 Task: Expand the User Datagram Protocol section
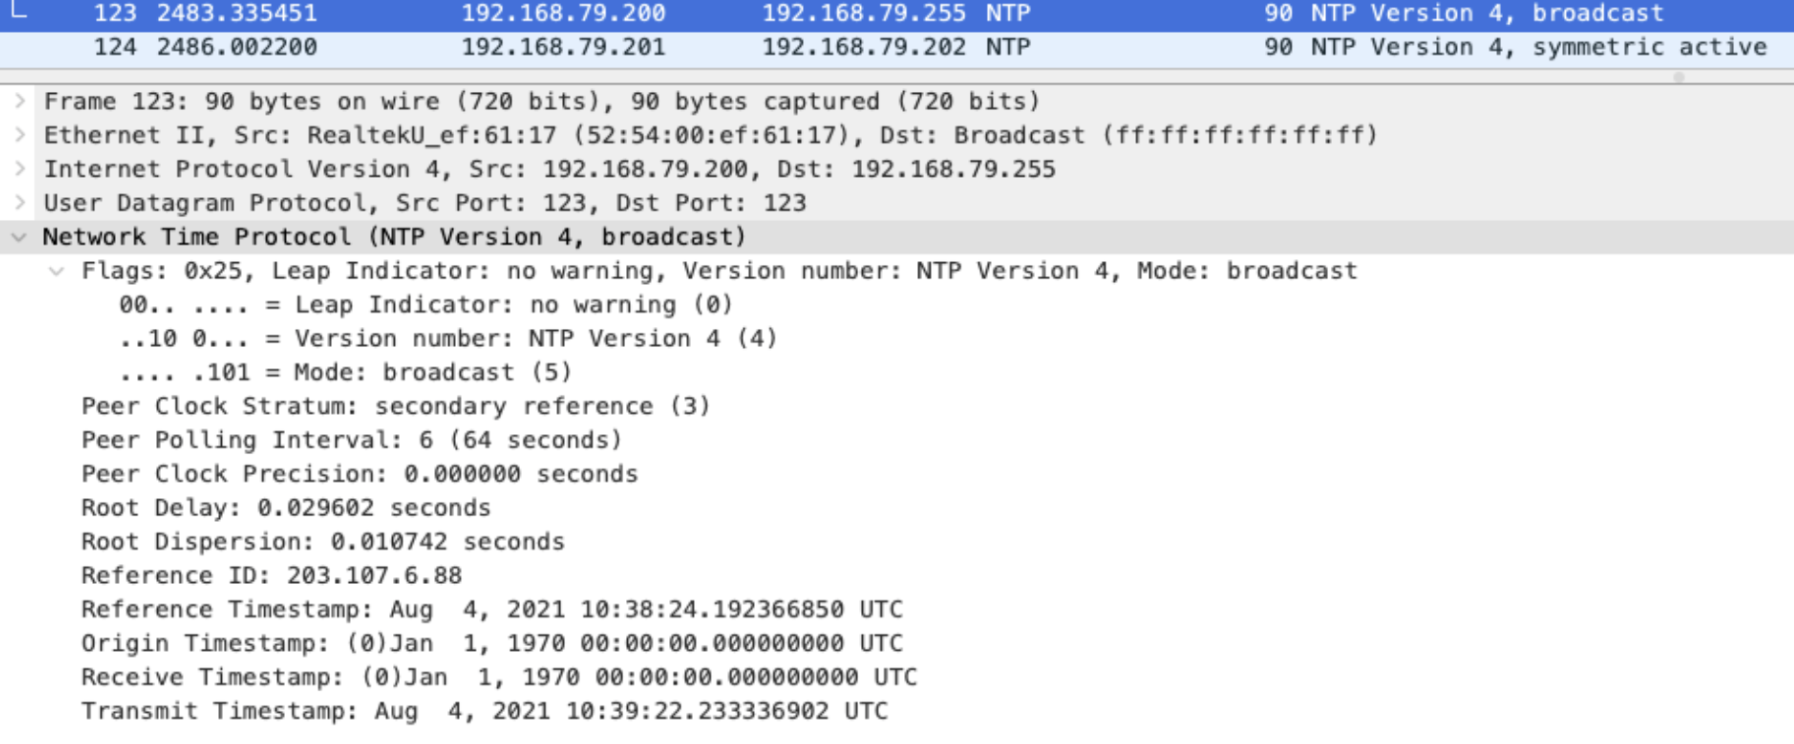20,203
